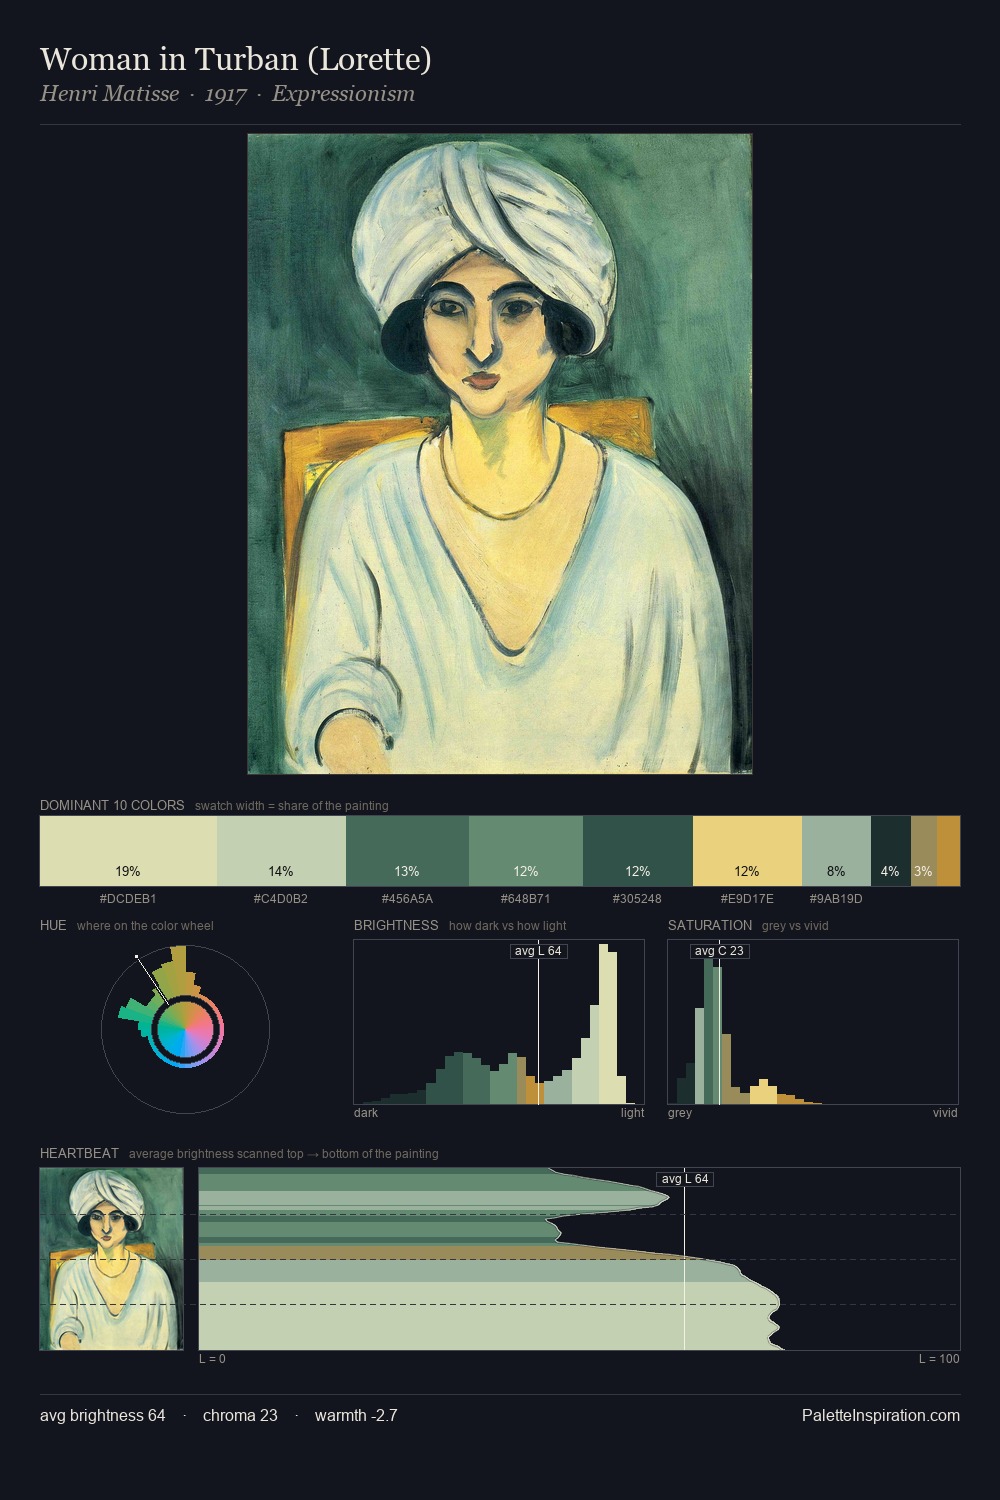Click the heartbeat brightness profile chart
The height and width of the screenshot is (1500, 1000).
pyautogui.click(x=579, y=1259)
